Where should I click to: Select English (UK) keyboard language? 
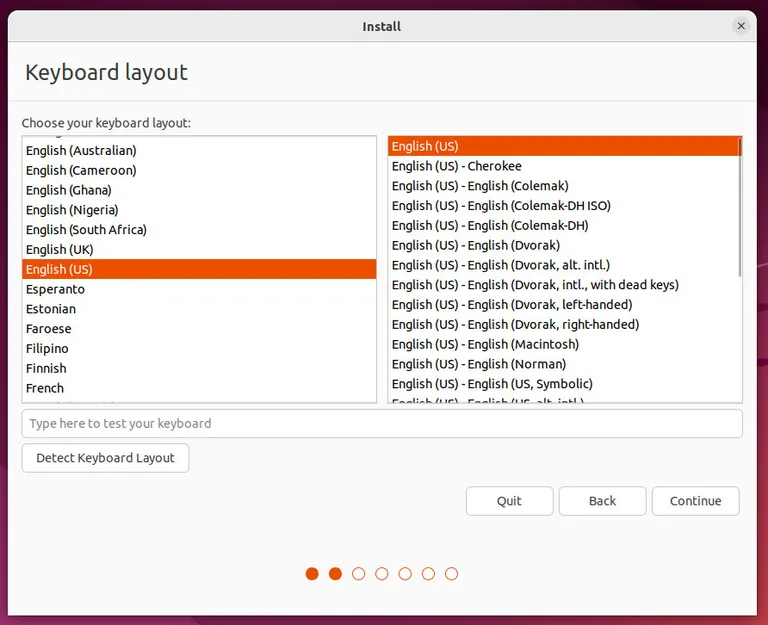199,249
